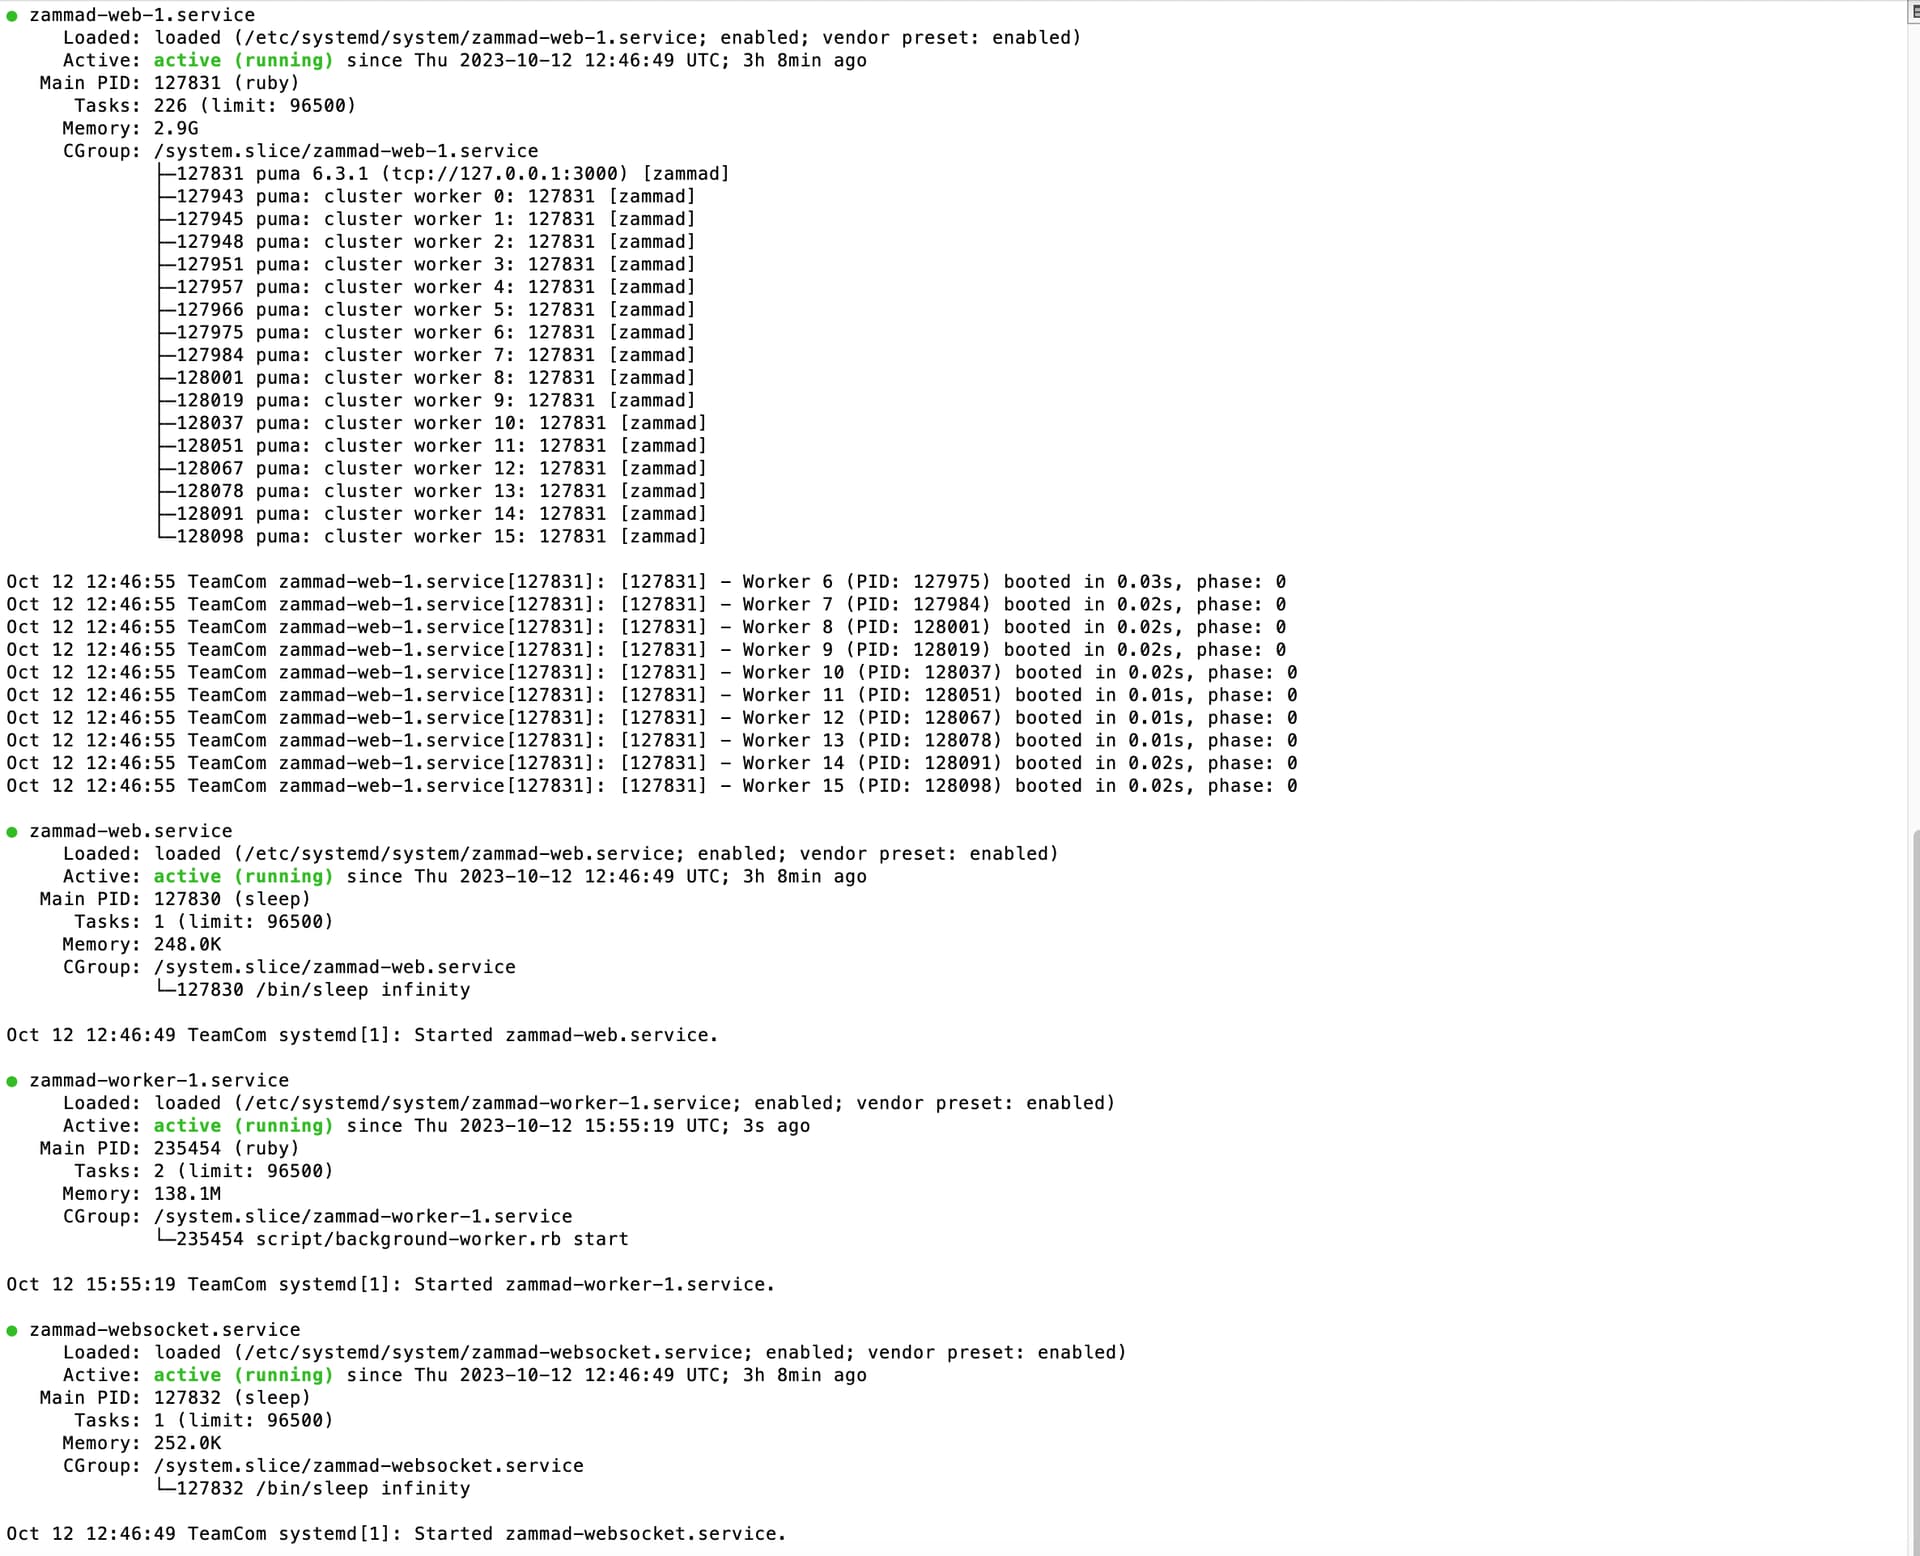Click the 'Memory: 252.0K' line

click(142, 1444)
